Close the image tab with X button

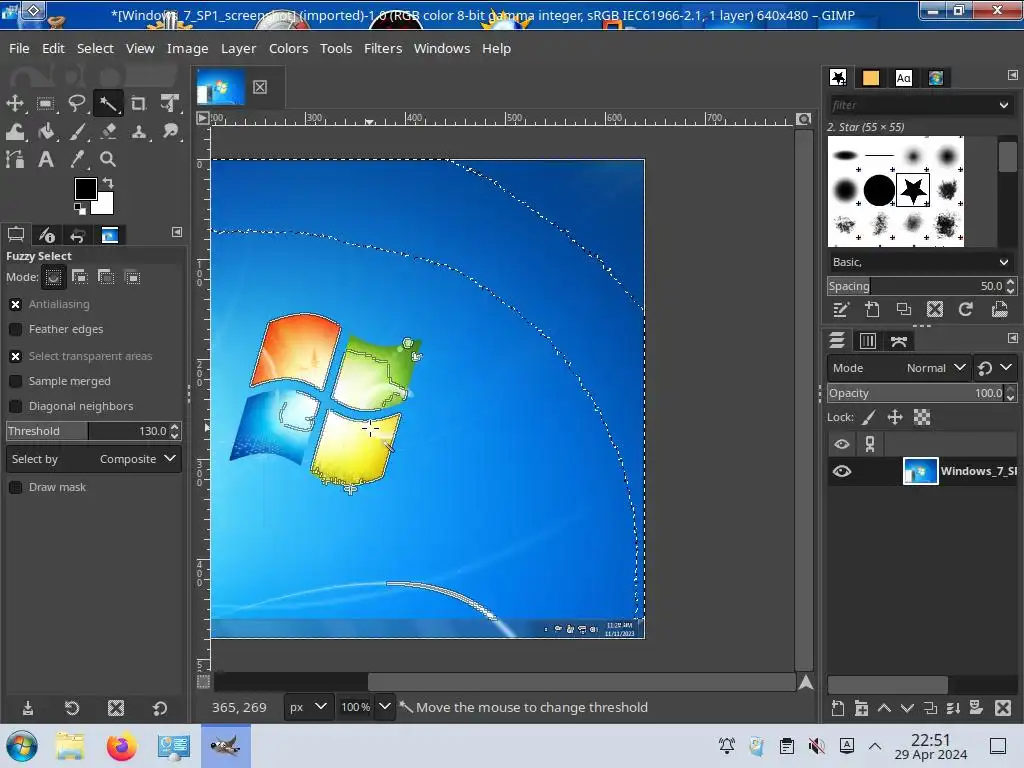260,87
